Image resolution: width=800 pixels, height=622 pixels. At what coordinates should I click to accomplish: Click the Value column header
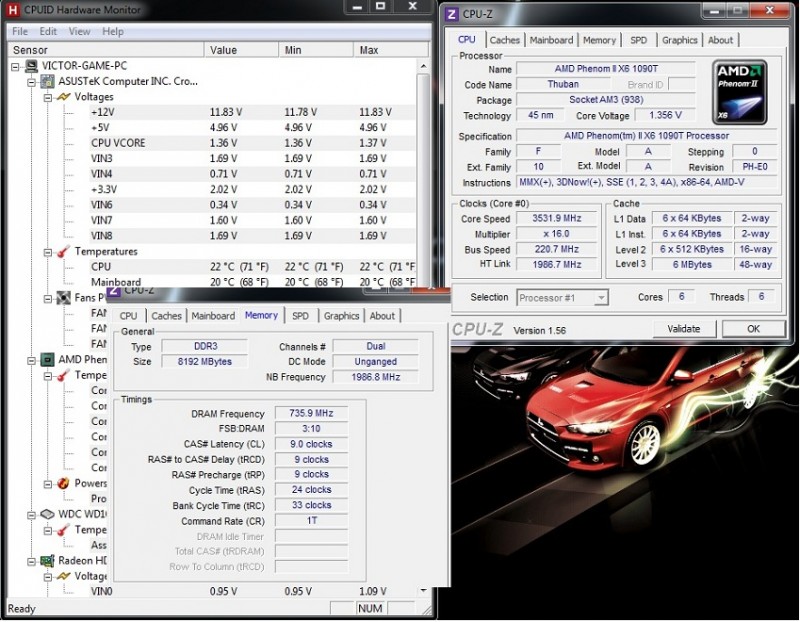point(242,50)
